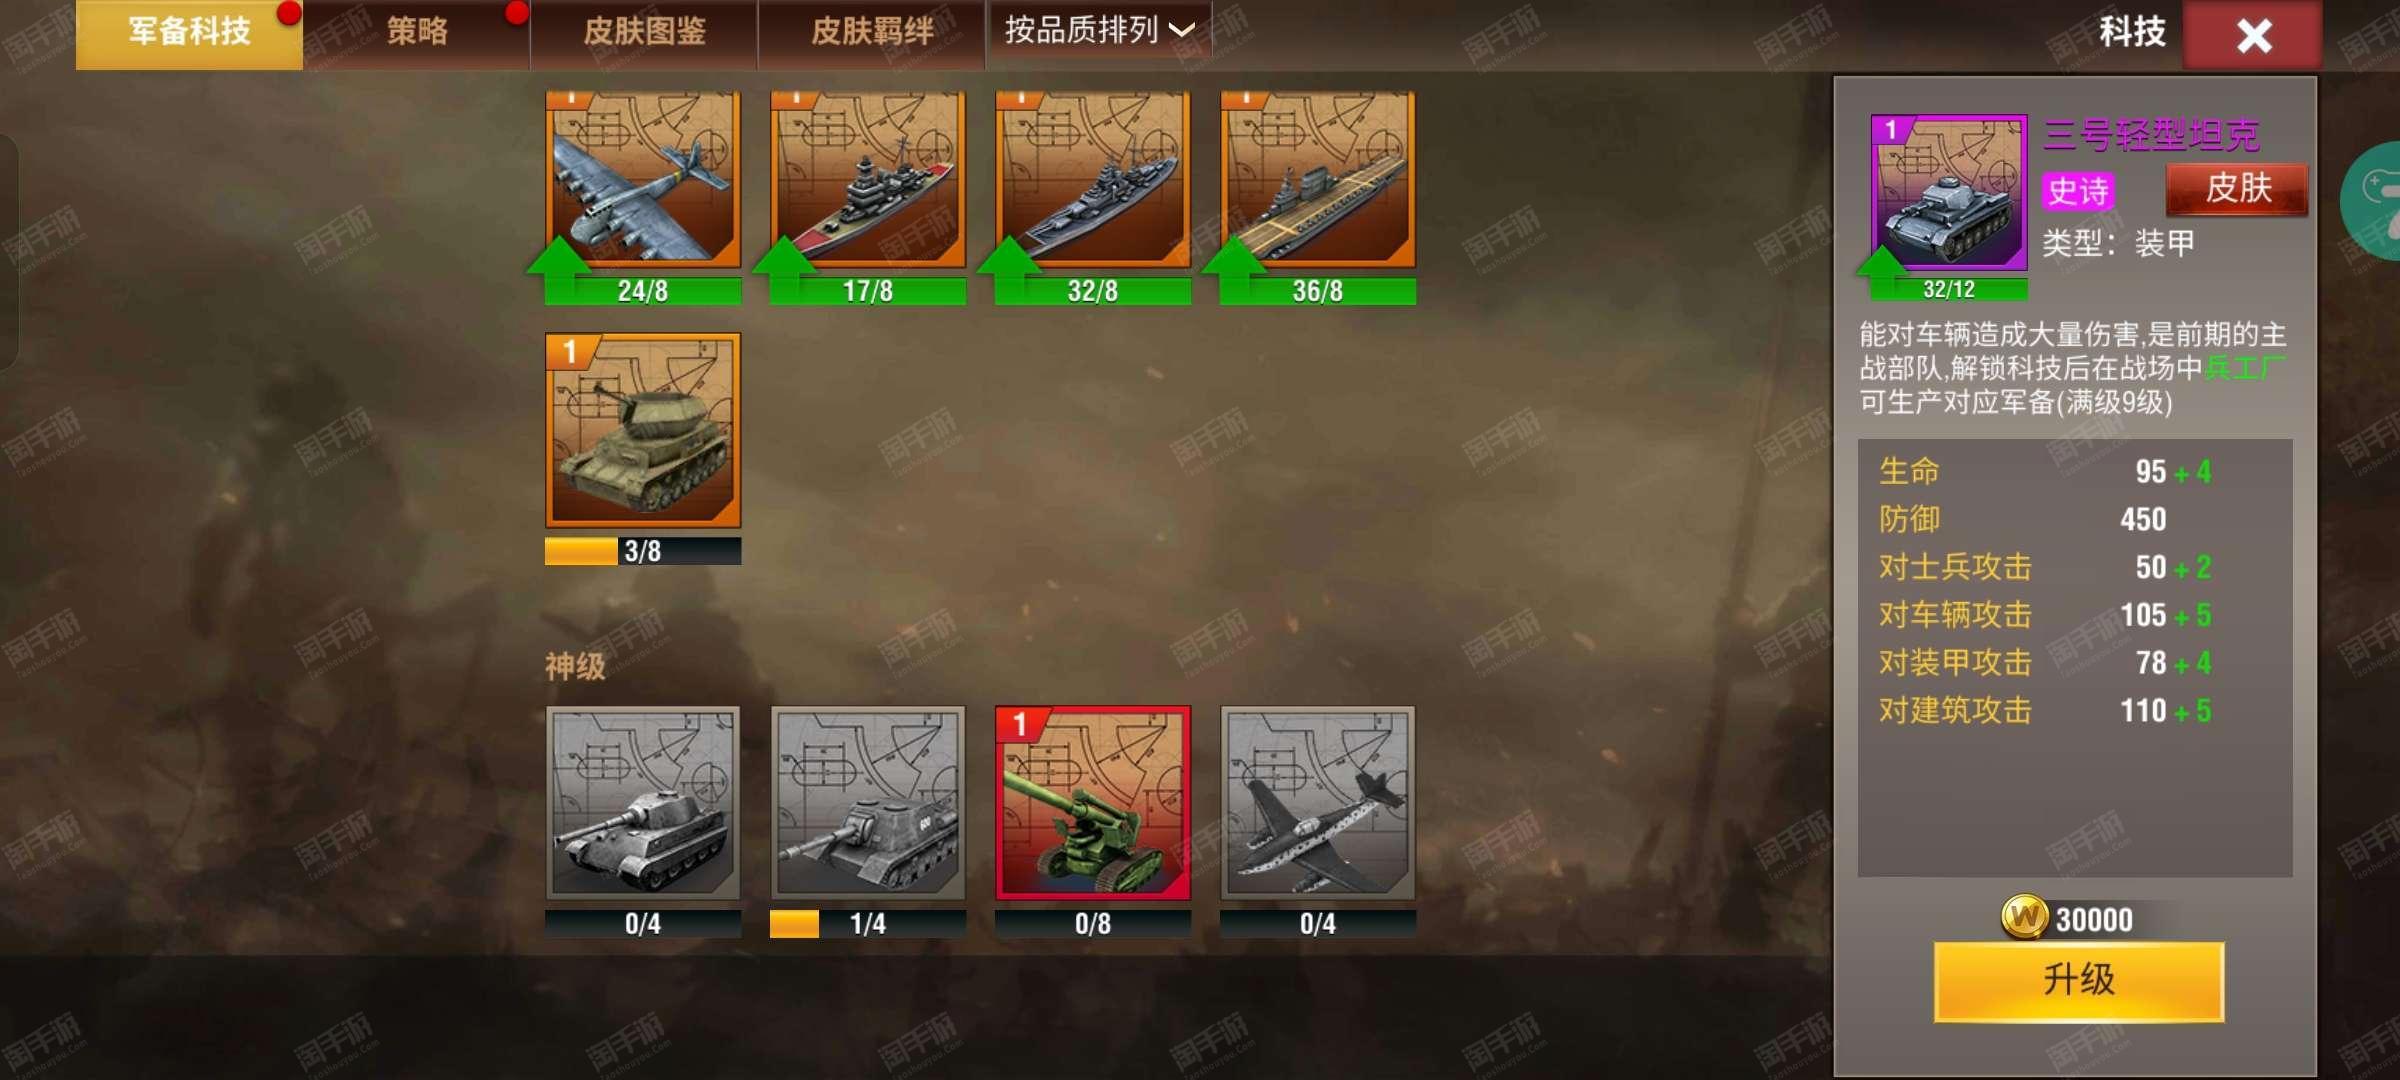2400x1080 pixels.
Task: Select the self-propelled gun card showing 1/4
Action: [868, 803]
